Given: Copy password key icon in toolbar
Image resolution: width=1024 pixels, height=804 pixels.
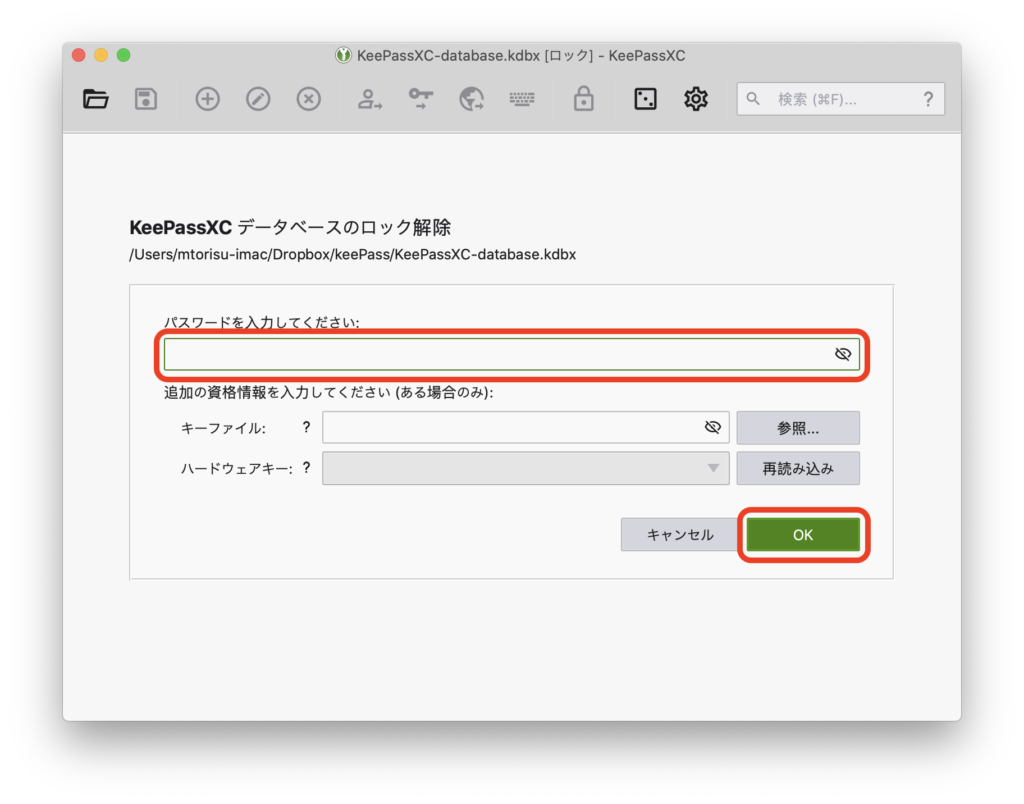Looking at the screenshot, I should click(421, 99).
